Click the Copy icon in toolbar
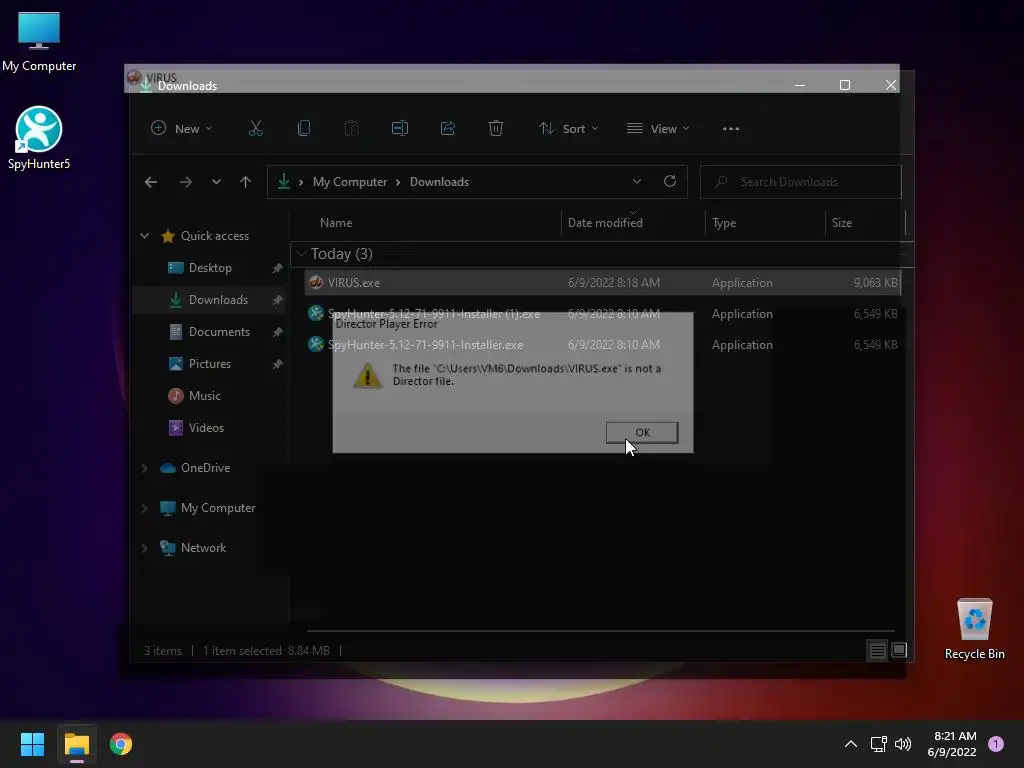The image size is (1024, 768). [x=304, y=129]
